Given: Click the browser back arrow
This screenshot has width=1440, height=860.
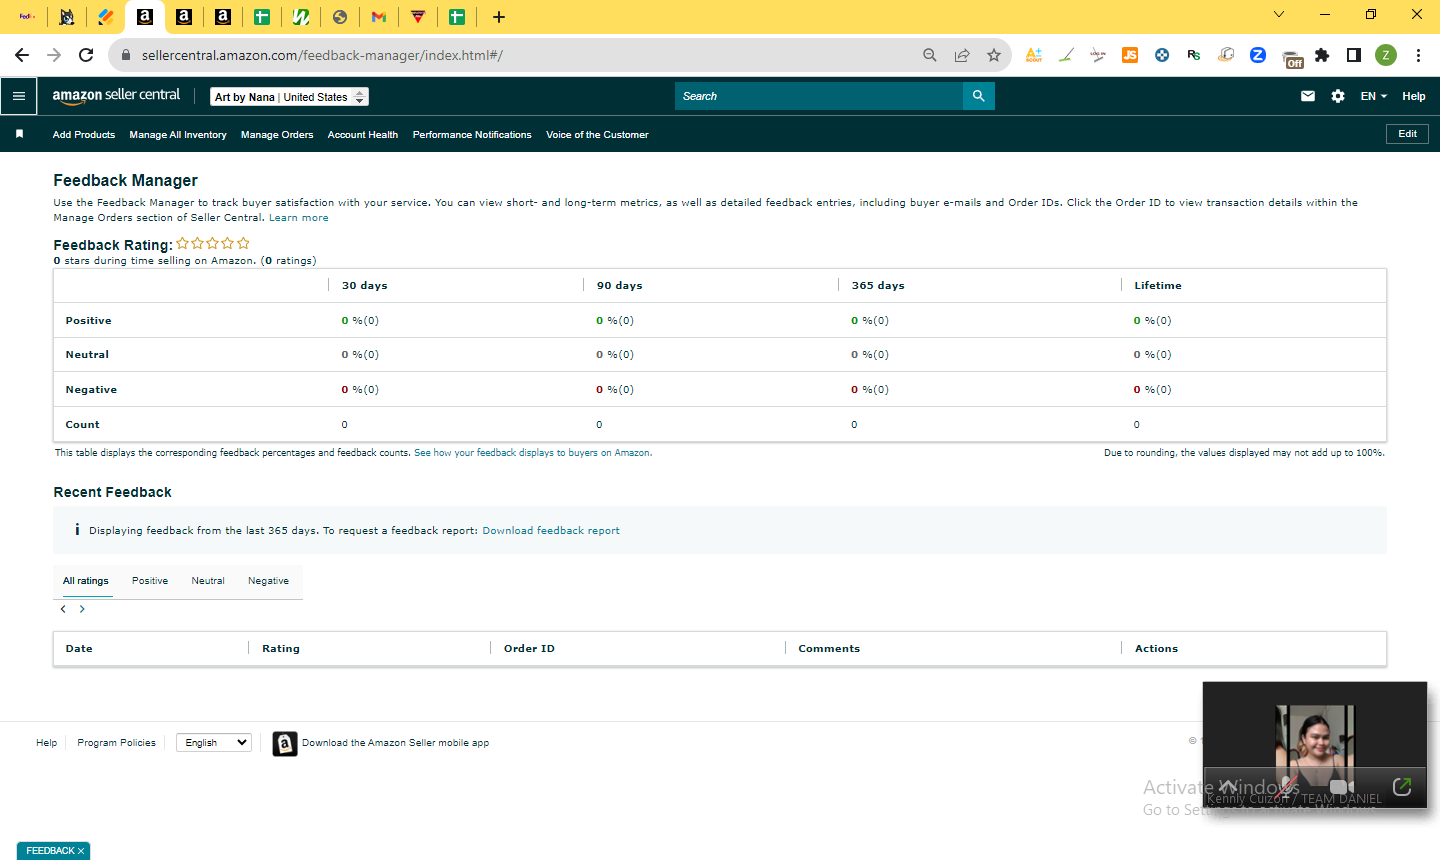Looking at the screenshot, I should [22, 55].
